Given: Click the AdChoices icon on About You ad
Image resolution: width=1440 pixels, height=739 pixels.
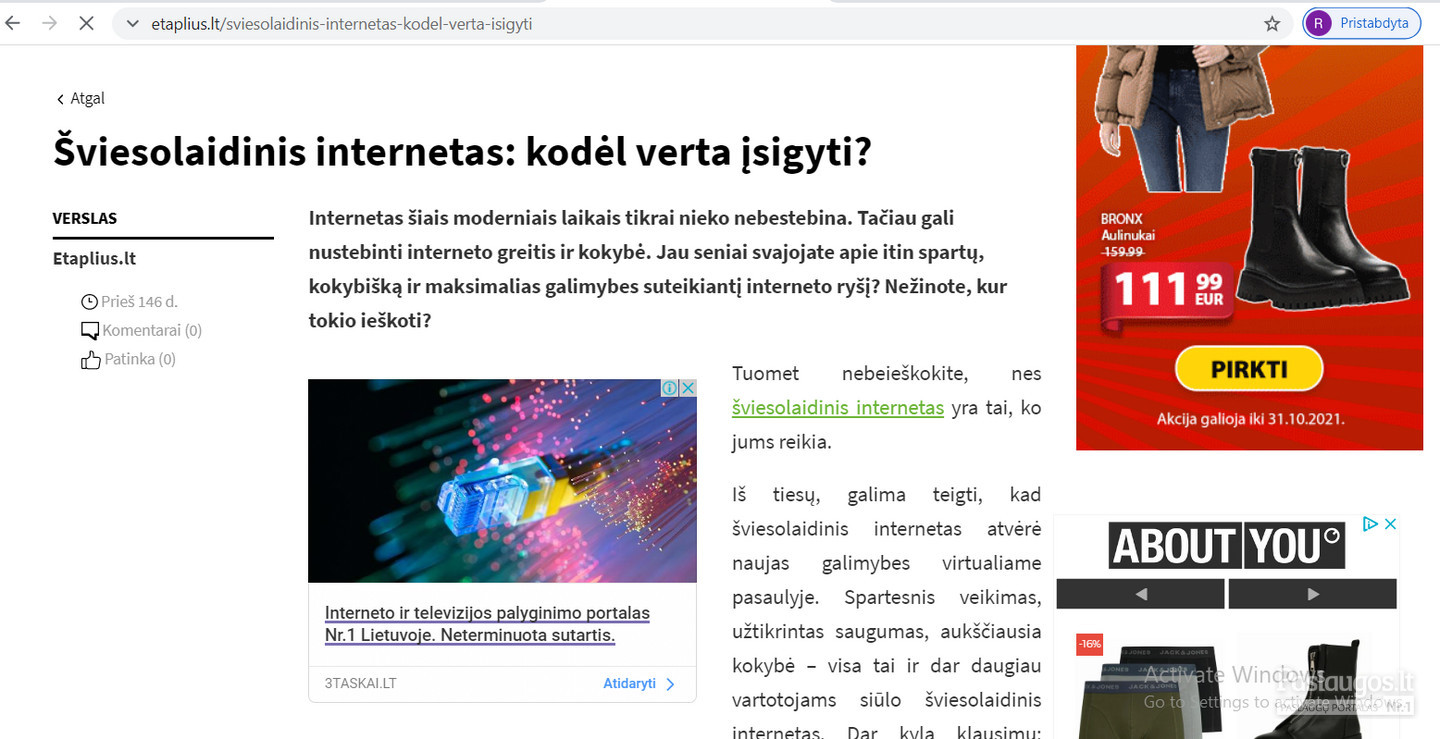Looking at the screenshot, I should tap(1370, 524).
